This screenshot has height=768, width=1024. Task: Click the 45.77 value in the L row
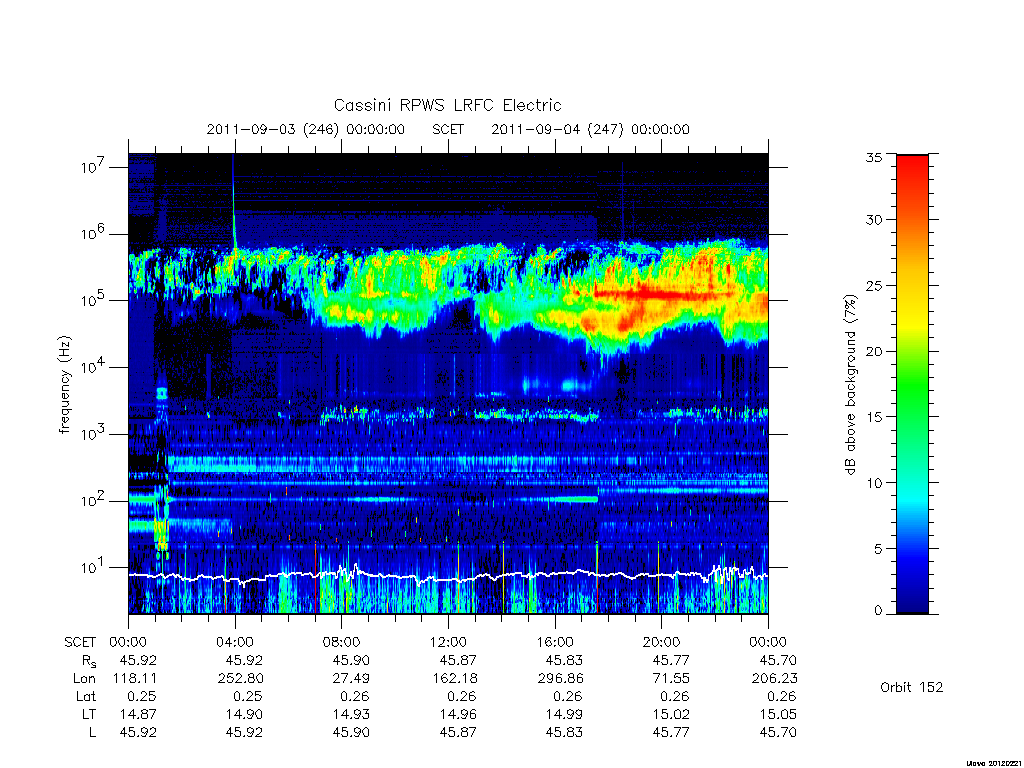pos(671,732)
